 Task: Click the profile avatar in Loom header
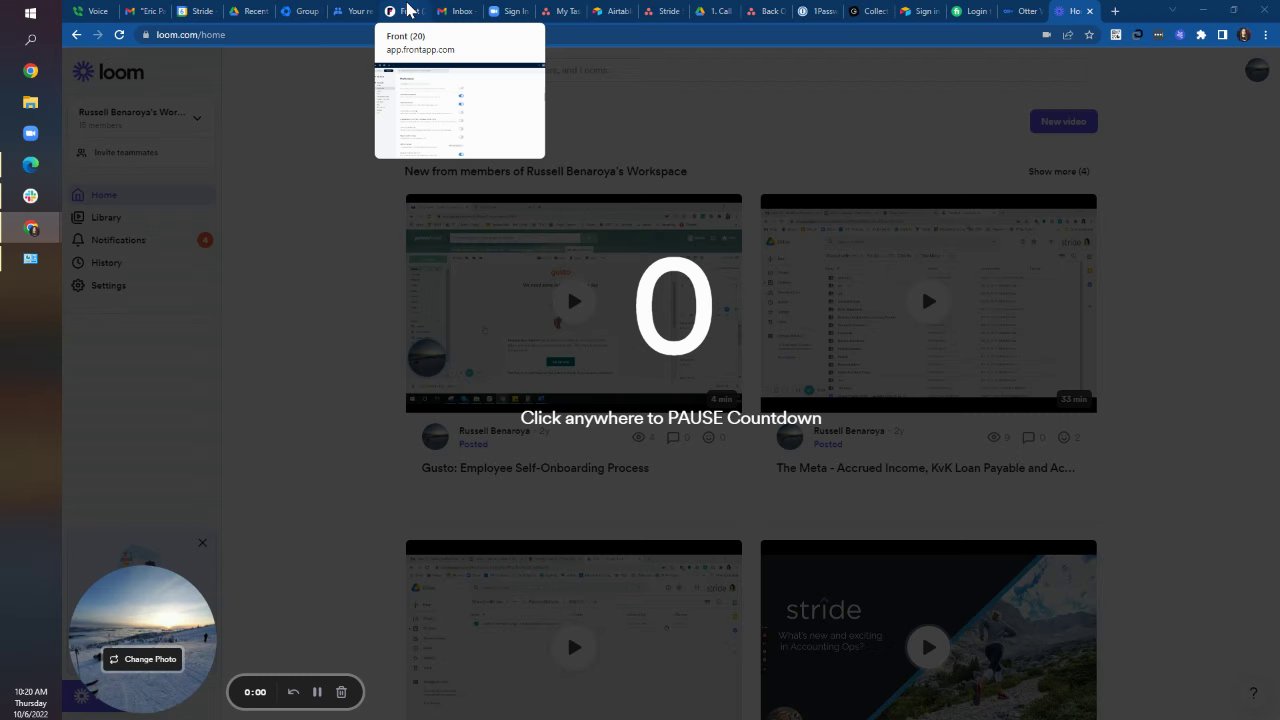[1257, 70]
